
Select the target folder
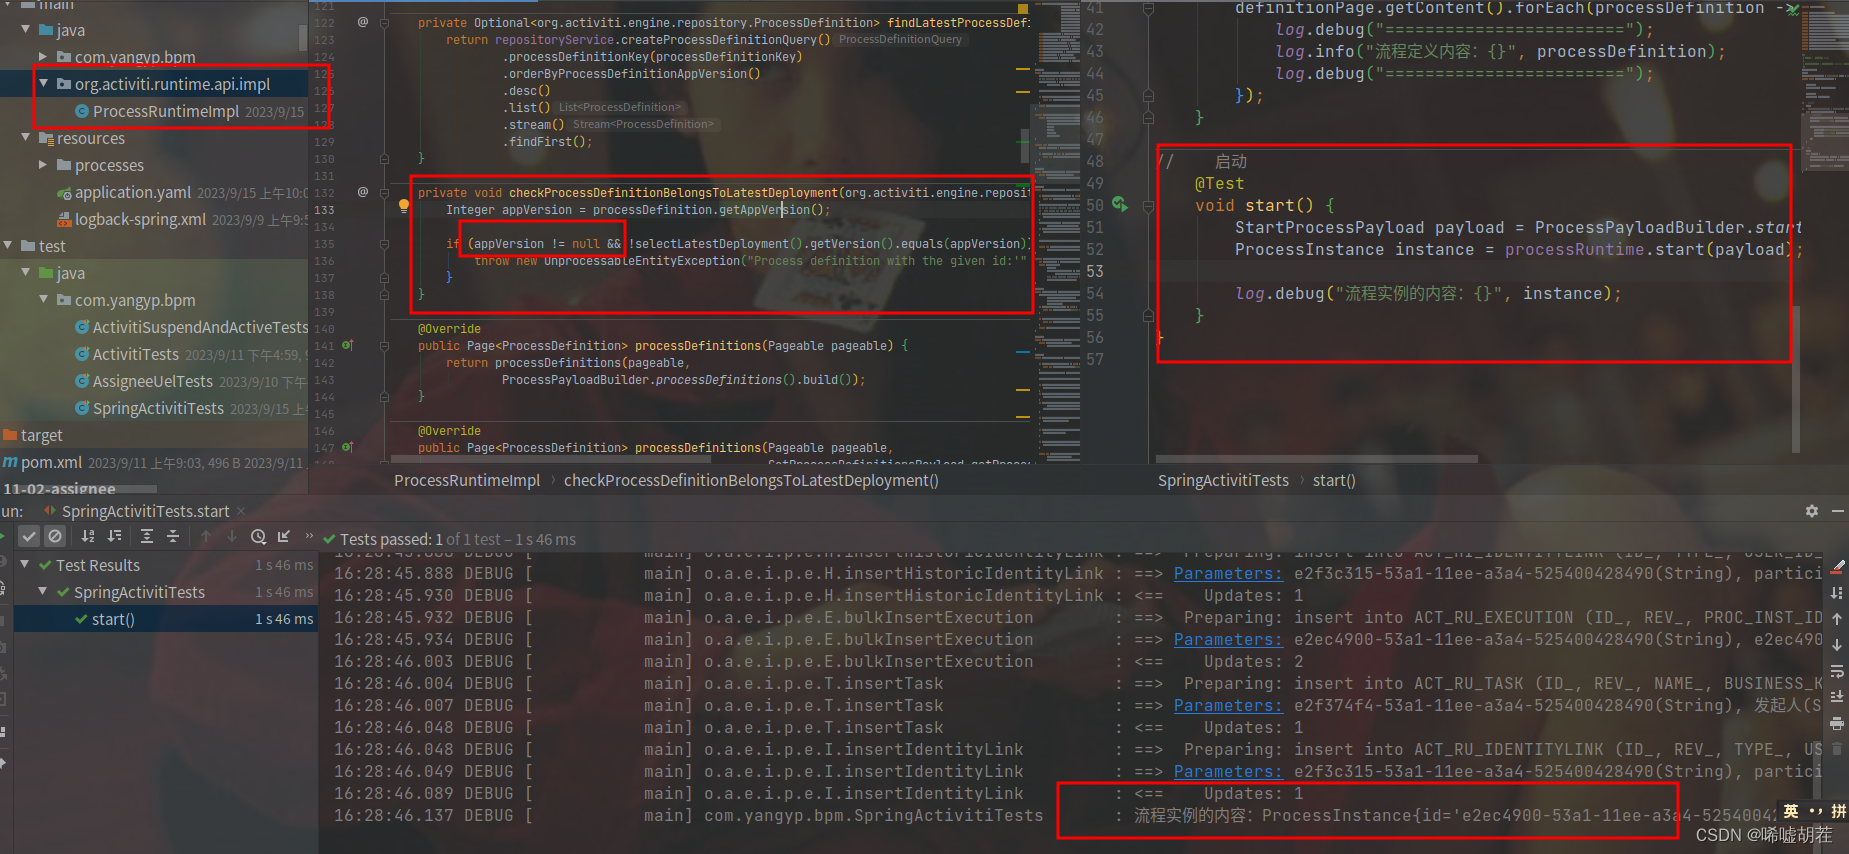41,435
